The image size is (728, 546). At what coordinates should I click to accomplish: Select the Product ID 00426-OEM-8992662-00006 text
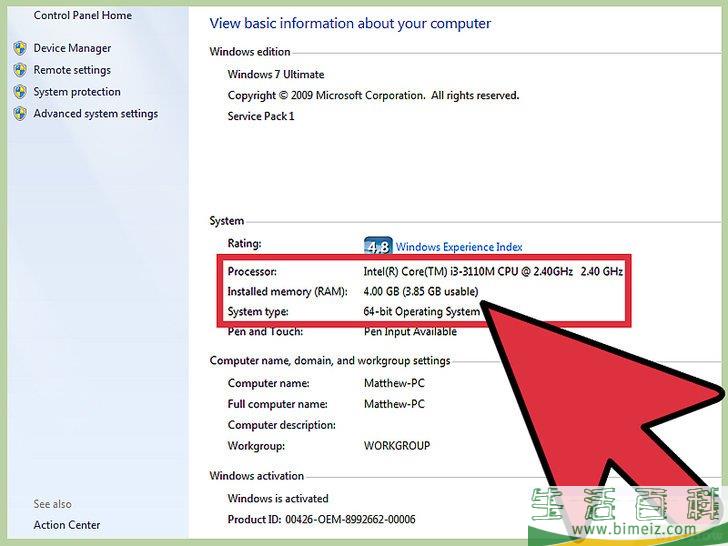pyautogui.click(x=321, y=520)
